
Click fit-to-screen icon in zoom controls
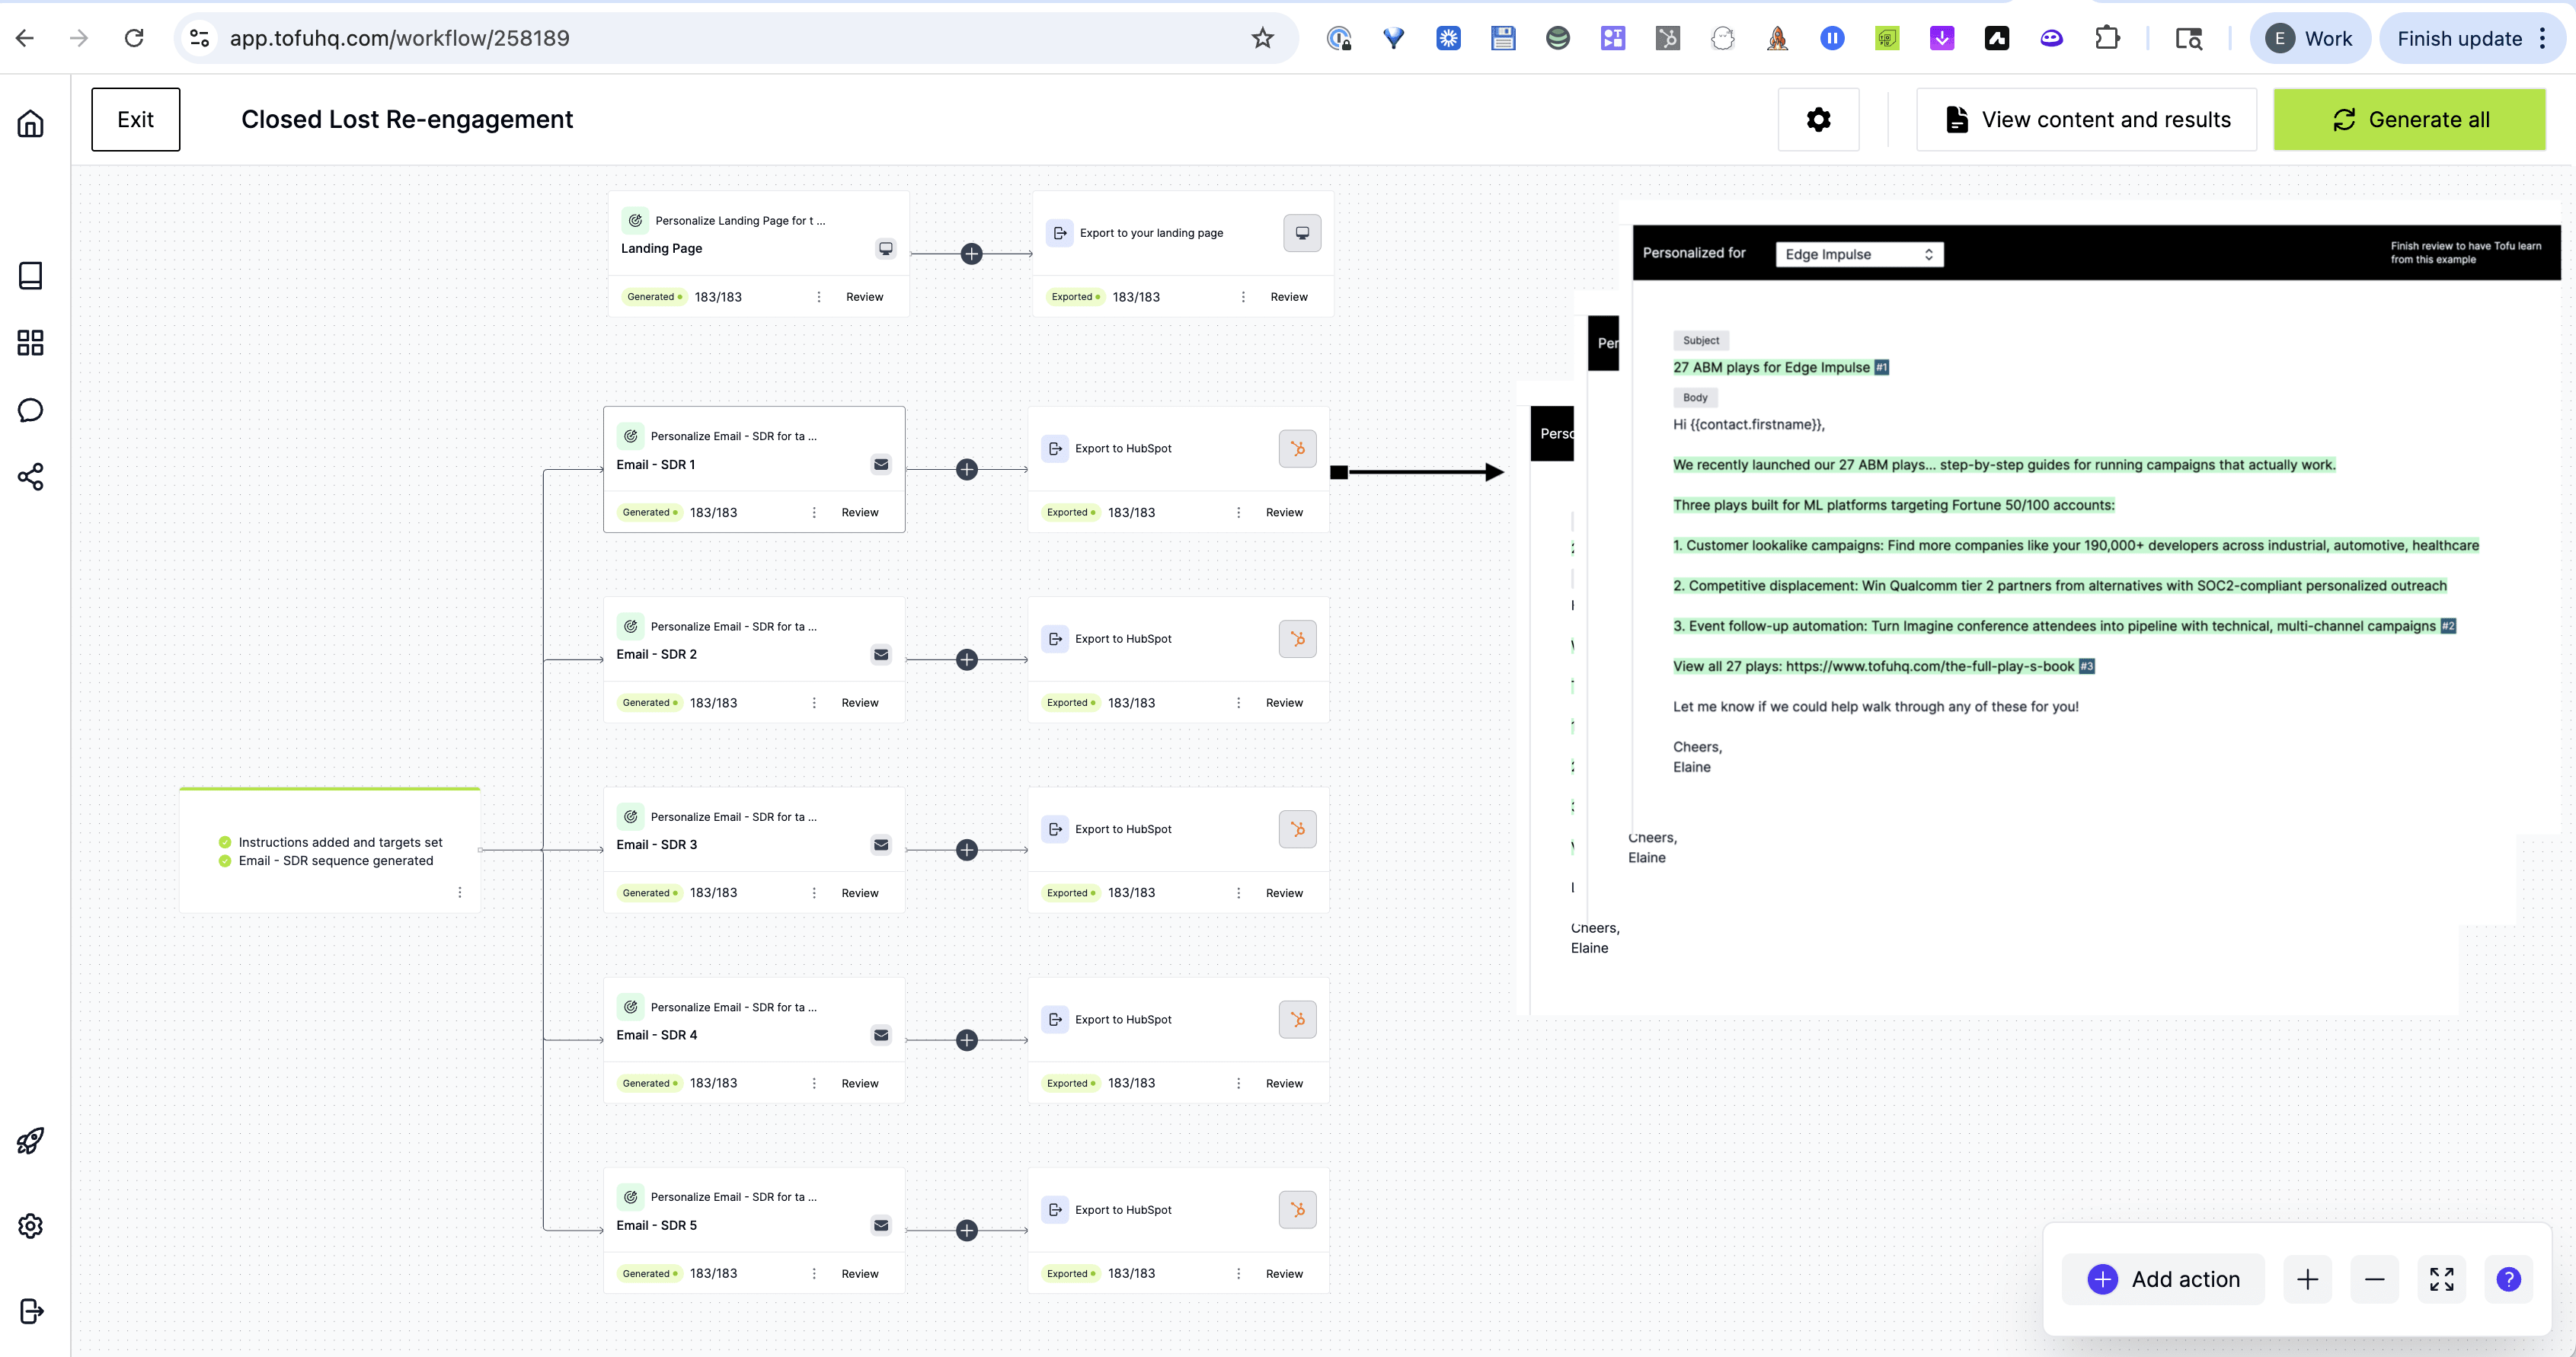coord(2441,1279)
